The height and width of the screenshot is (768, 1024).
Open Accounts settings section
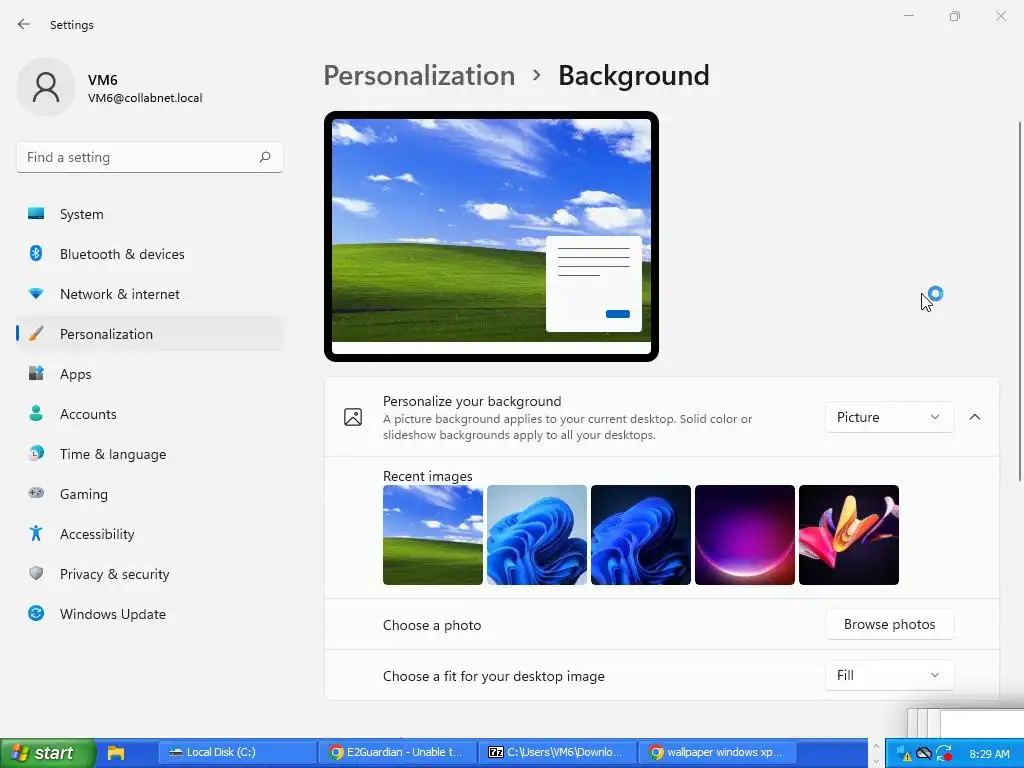click(150, 414)
